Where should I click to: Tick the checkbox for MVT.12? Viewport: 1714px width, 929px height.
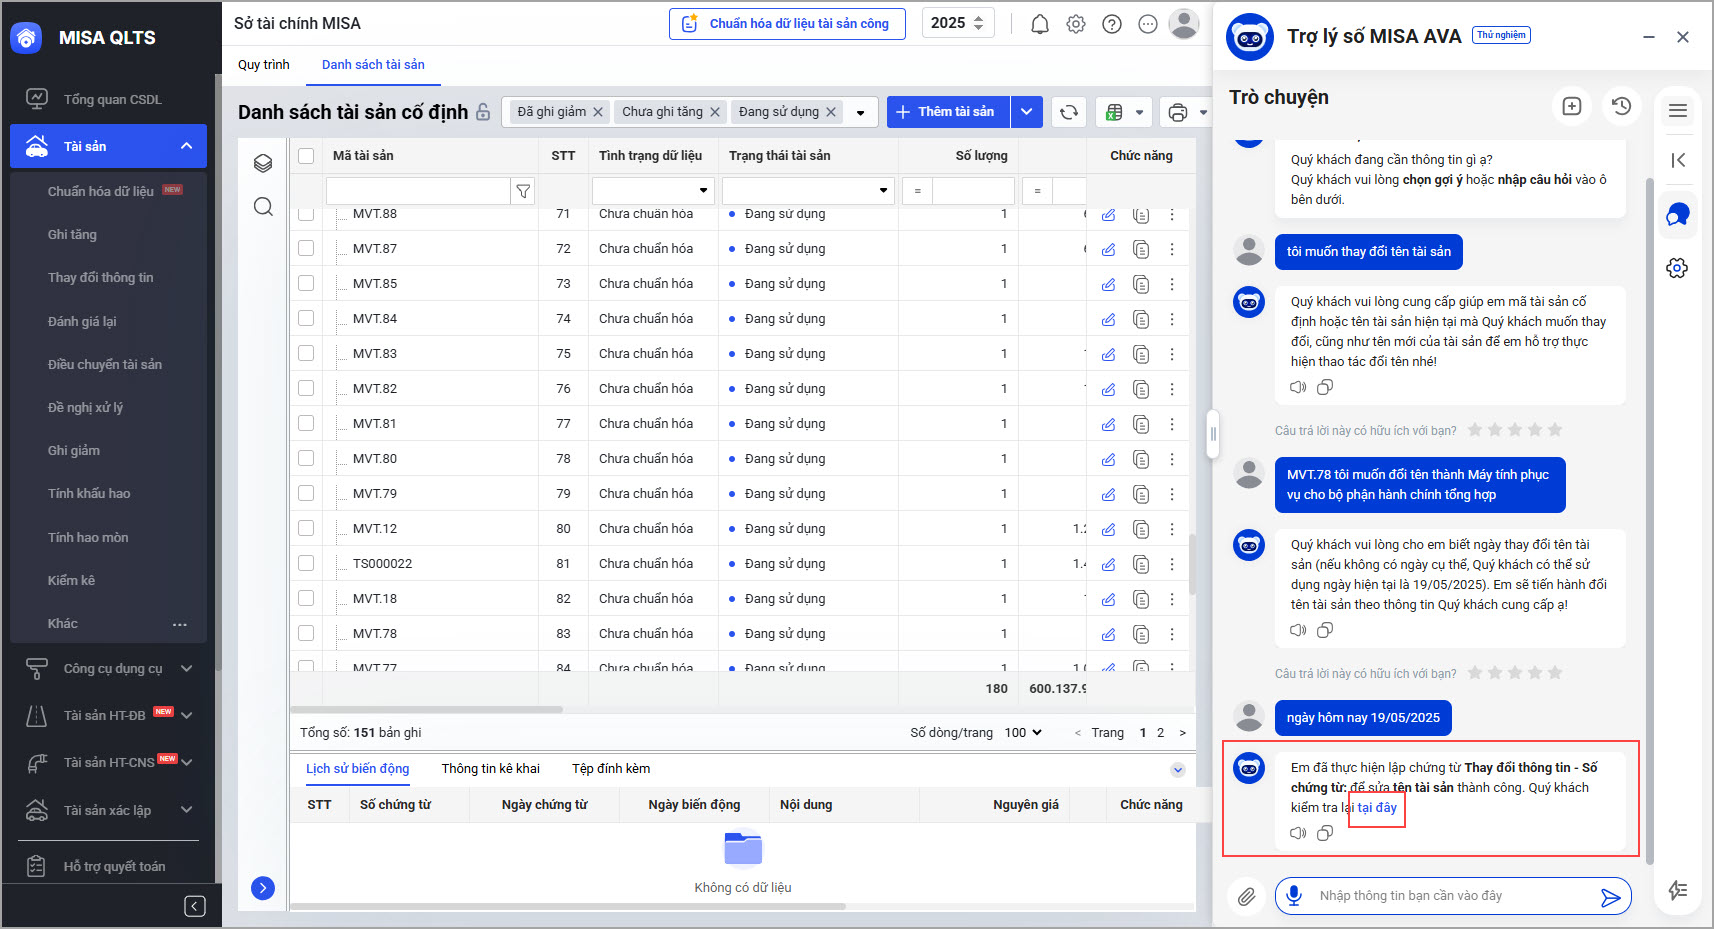click(306, 528)
